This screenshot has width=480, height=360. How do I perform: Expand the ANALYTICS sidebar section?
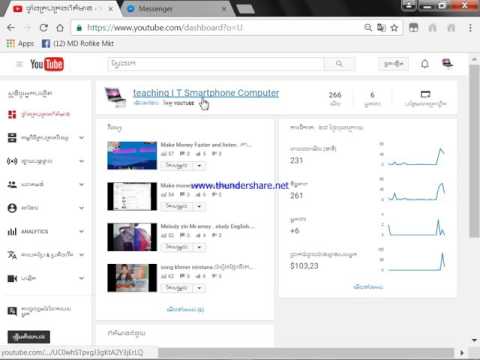point(46,231)
